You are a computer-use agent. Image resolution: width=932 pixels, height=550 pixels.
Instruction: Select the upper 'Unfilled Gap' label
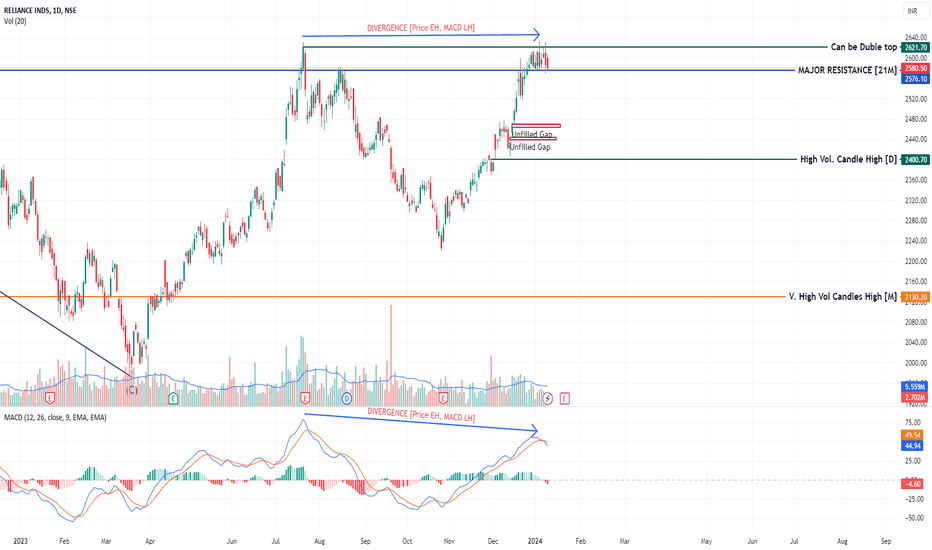pos(533,134)
